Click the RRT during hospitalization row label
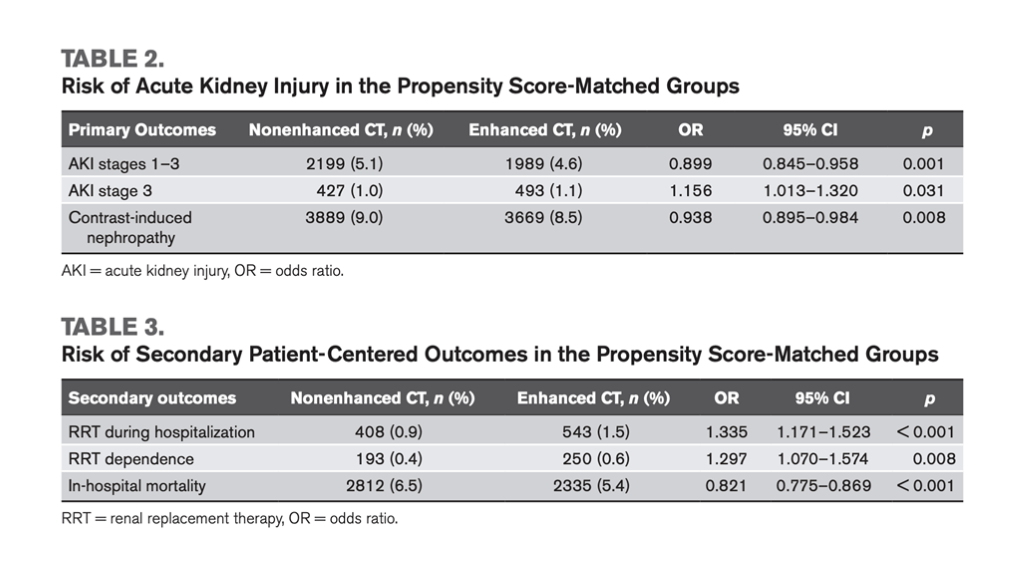 coord(161,432)
